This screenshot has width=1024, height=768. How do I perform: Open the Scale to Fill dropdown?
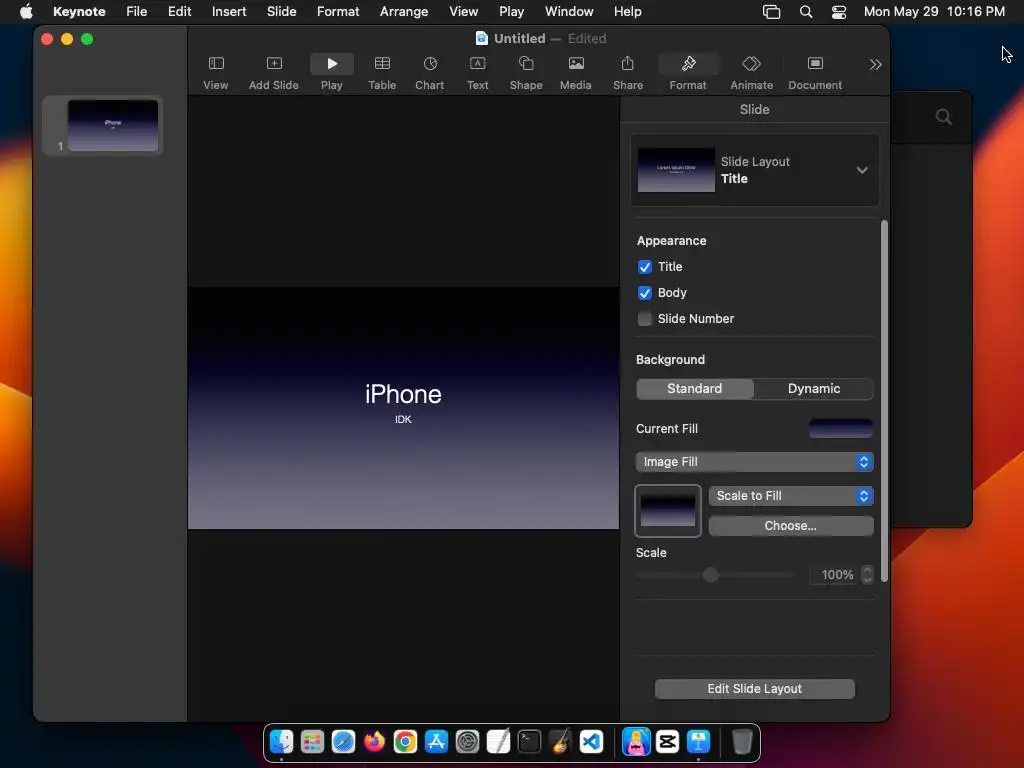tap(791, 496)
